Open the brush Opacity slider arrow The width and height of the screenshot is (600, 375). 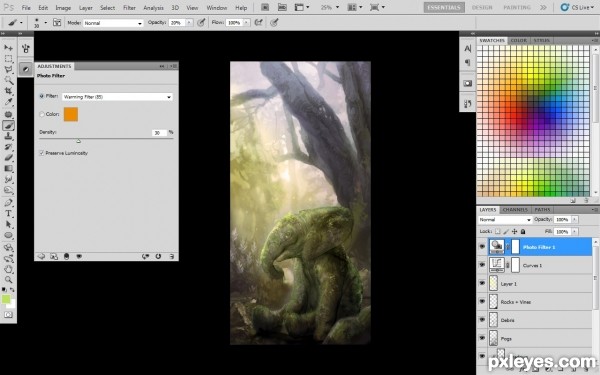coord(189,23)
